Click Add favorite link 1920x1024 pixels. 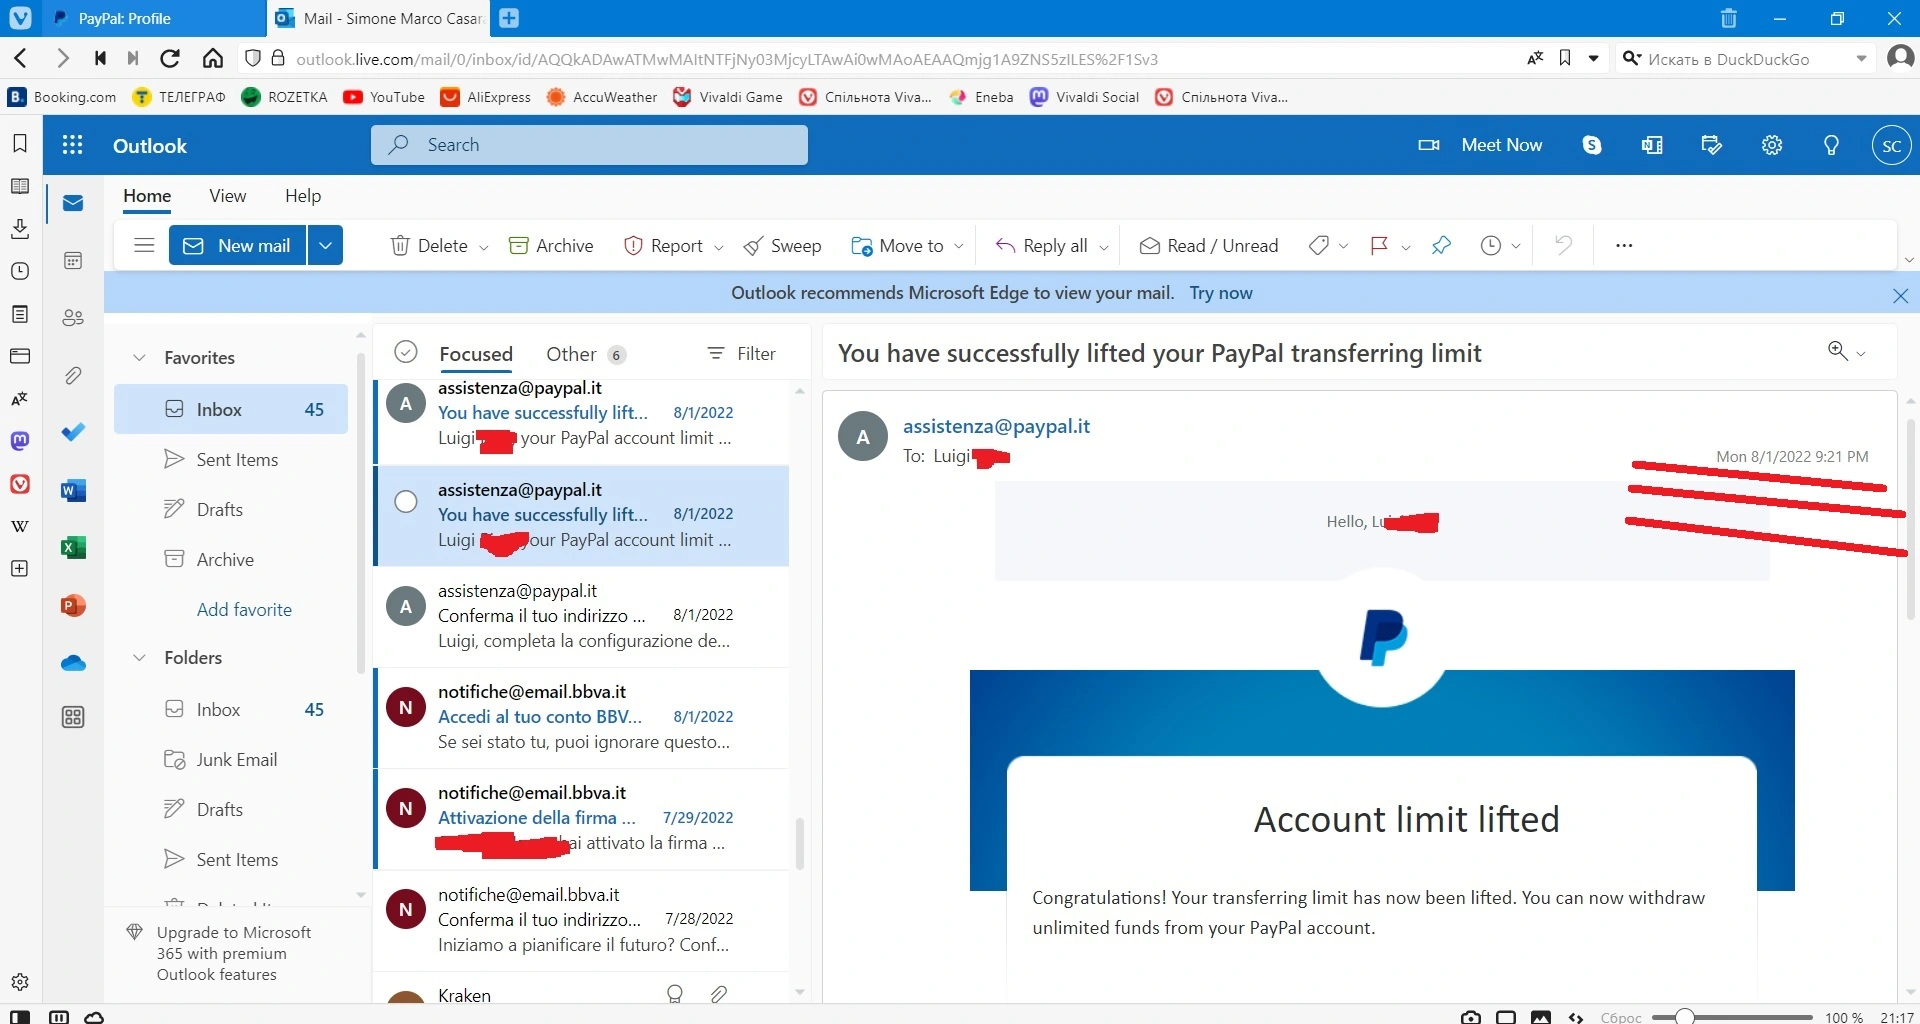[x=244, y=610]
